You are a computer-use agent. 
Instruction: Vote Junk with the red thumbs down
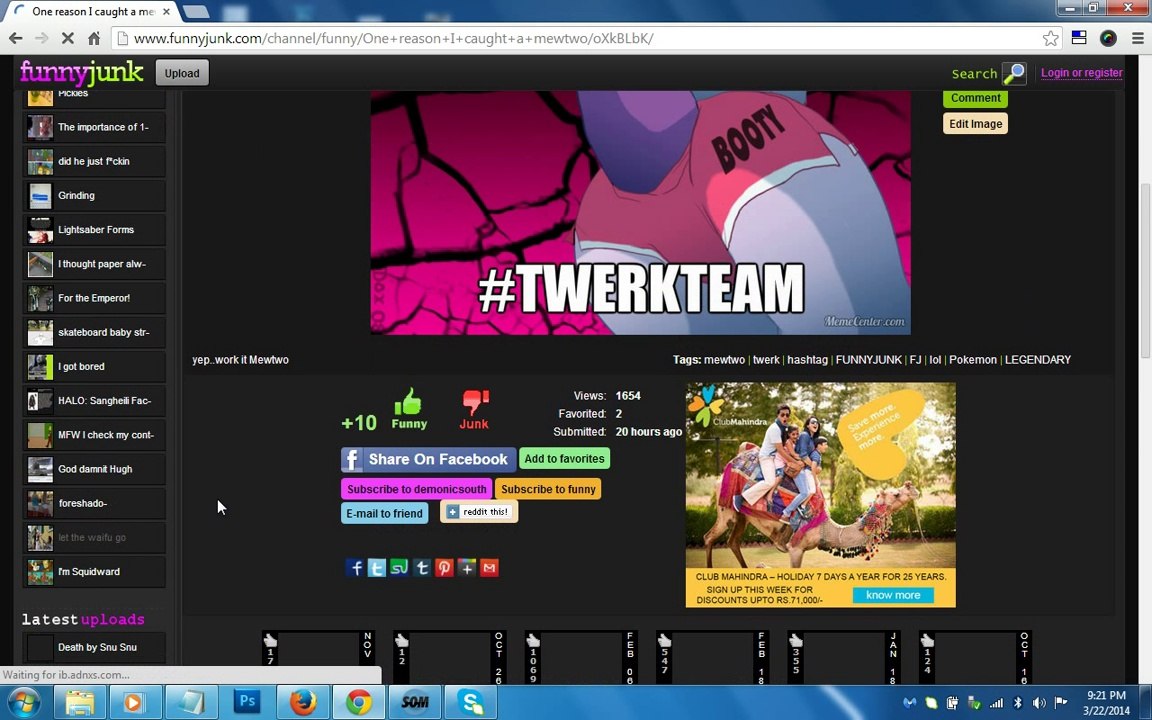475,409
